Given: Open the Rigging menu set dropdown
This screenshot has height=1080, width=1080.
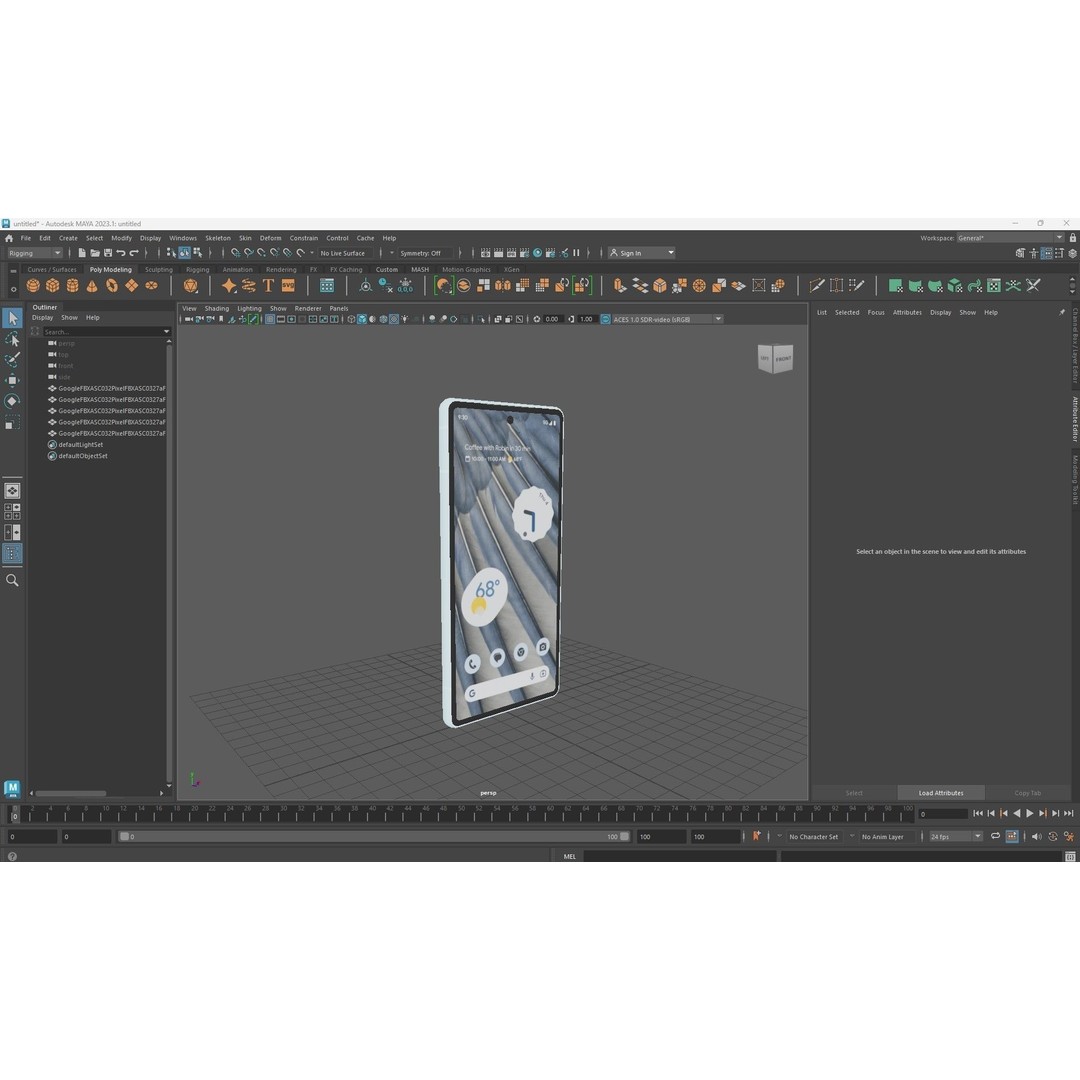Looking at the screenshot, I should tap(34, 253).
